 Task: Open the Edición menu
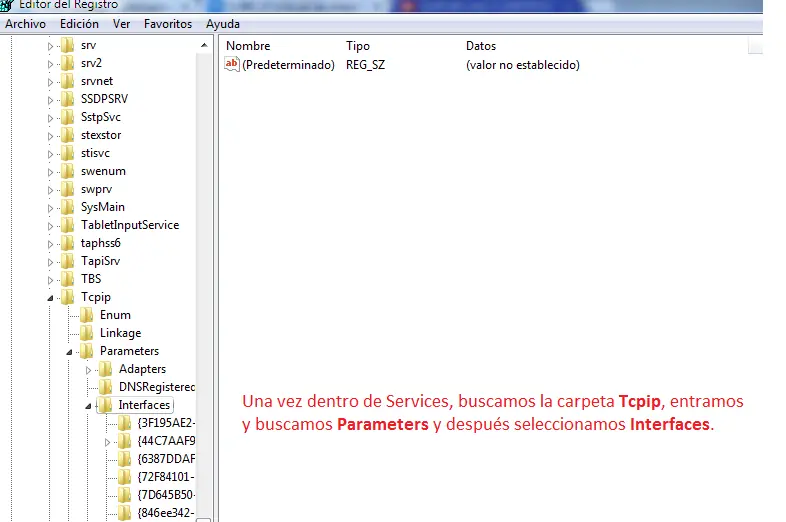[x=79, y=24]
